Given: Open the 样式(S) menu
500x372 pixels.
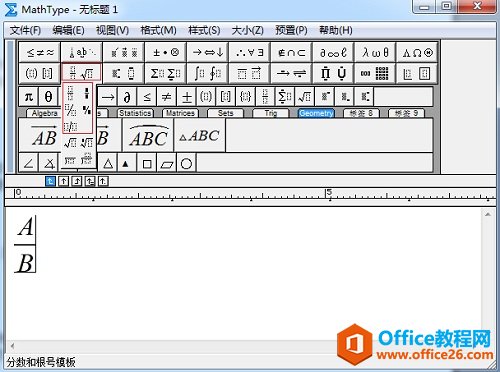Looking at the screenshot, I should (204, 30).
